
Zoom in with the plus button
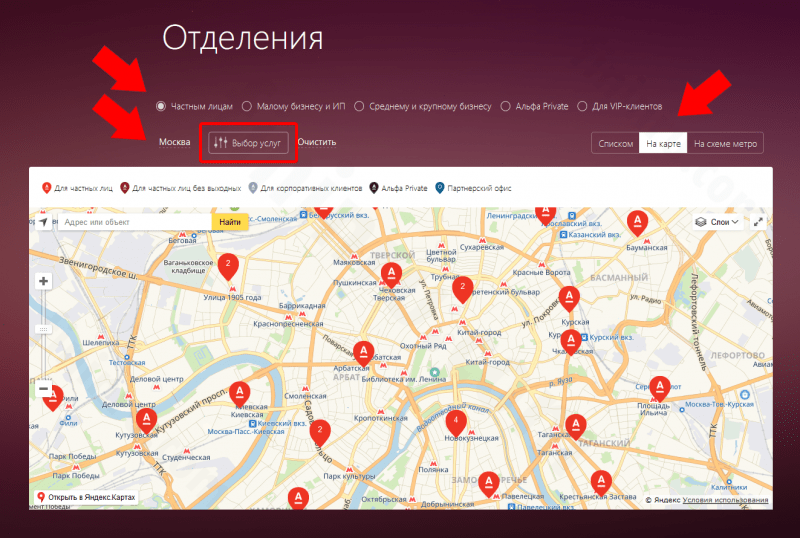[44, 281]
